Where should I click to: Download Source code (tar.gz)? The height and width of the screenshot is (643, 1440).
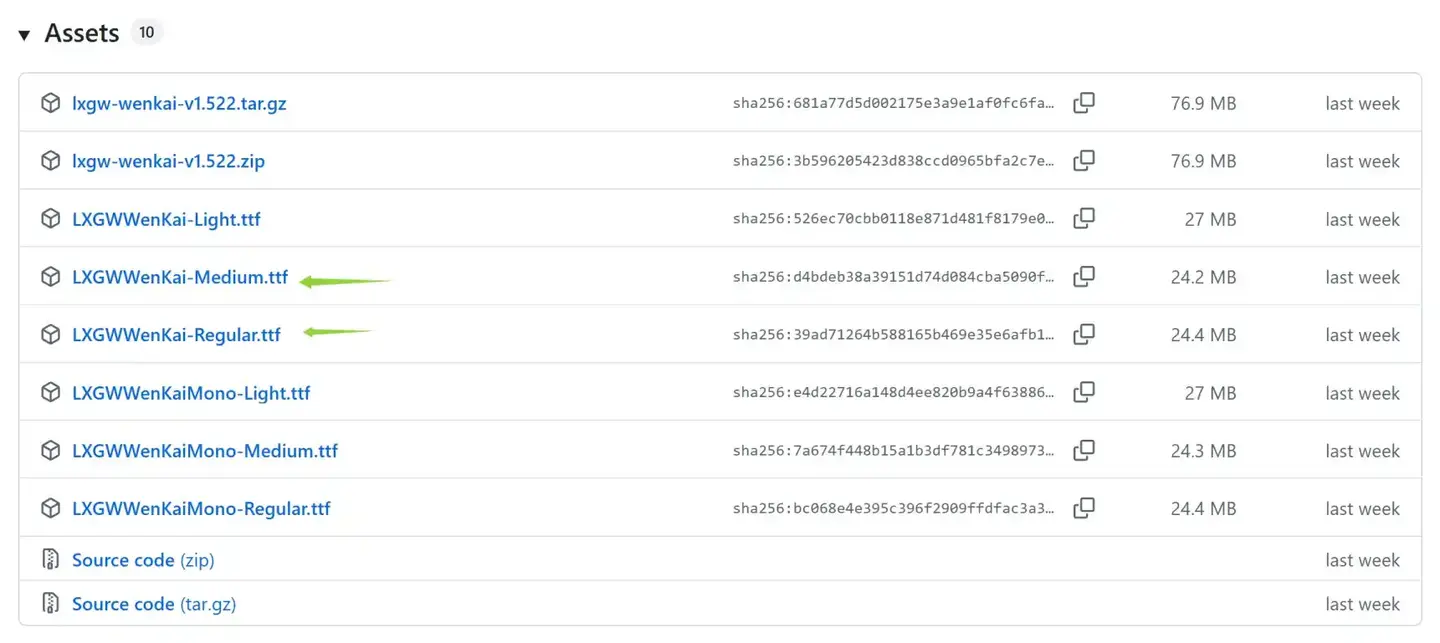[154, 604]
